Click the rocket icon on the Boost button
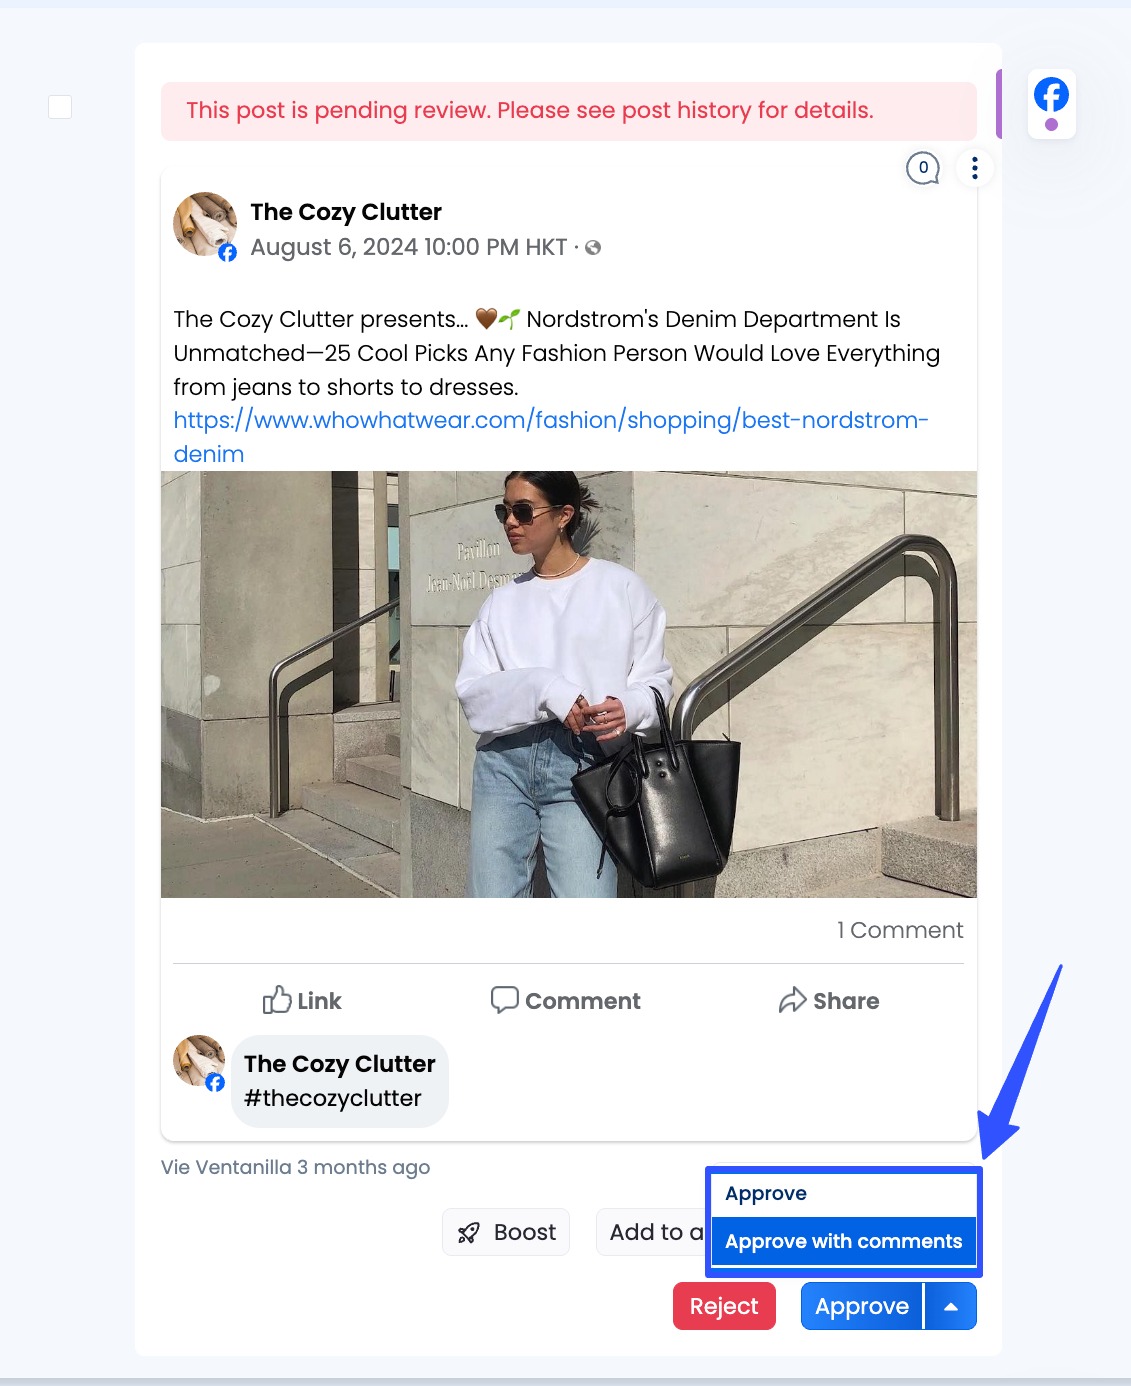 tap(469, 1232)
